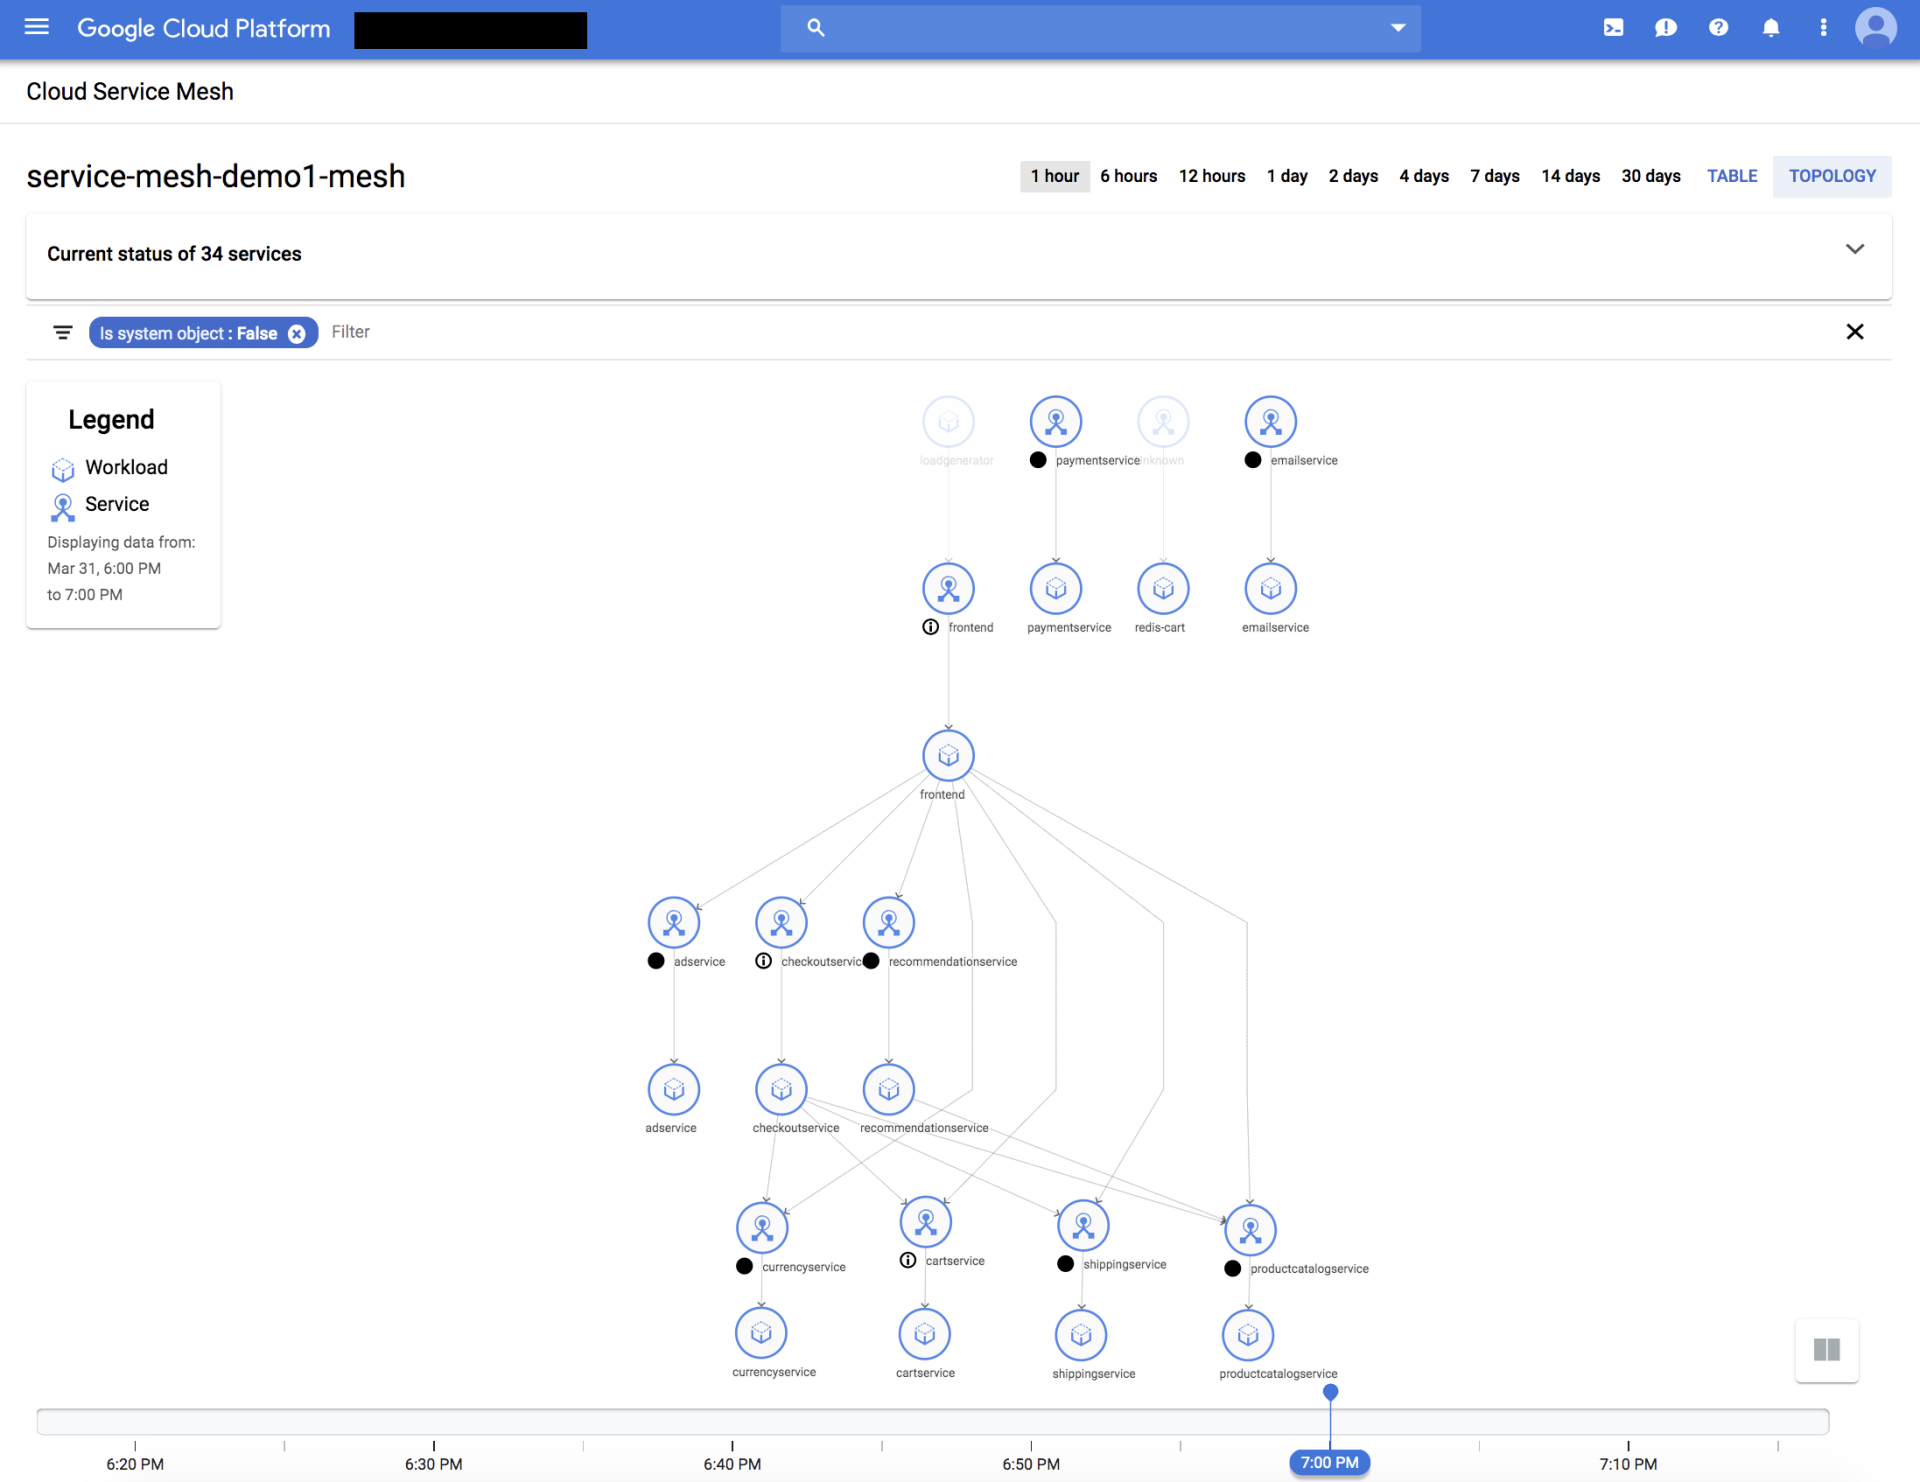Click the 7:00 PM timeline marker label

pyautogui.click(x=1329, y=1463)
